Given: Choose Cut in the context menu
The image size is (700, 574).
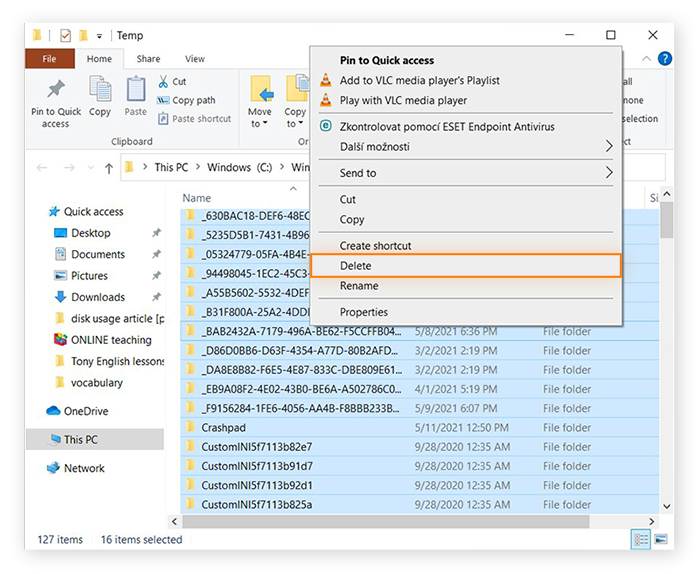Looking at the screenshot, I should (466, 200).
